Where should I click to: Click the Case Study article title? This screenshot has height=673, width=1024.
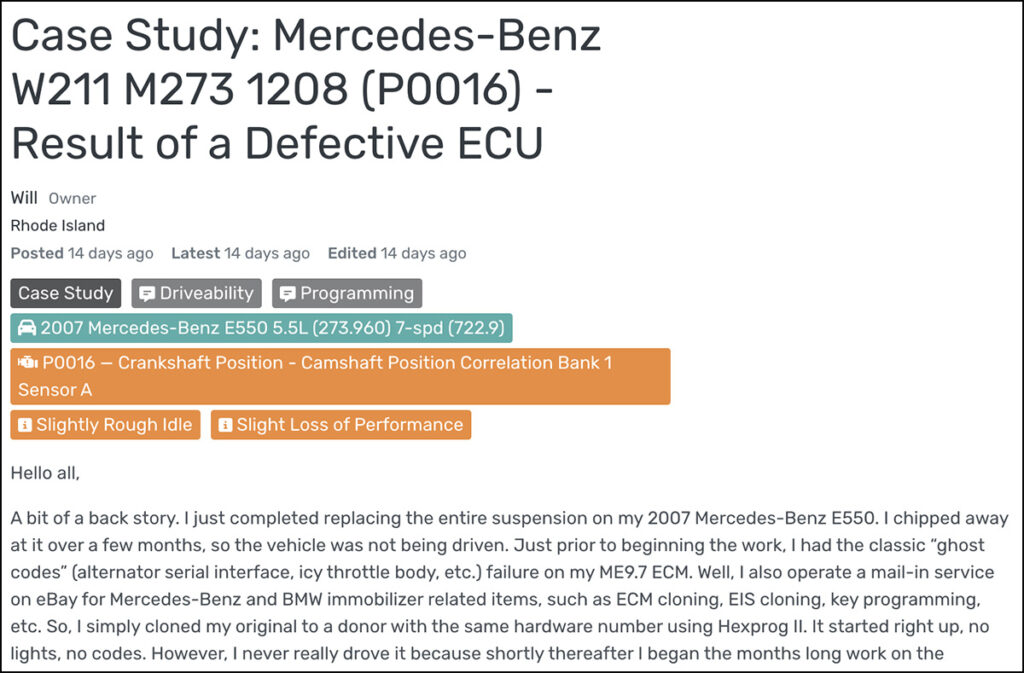pos(306,90)
